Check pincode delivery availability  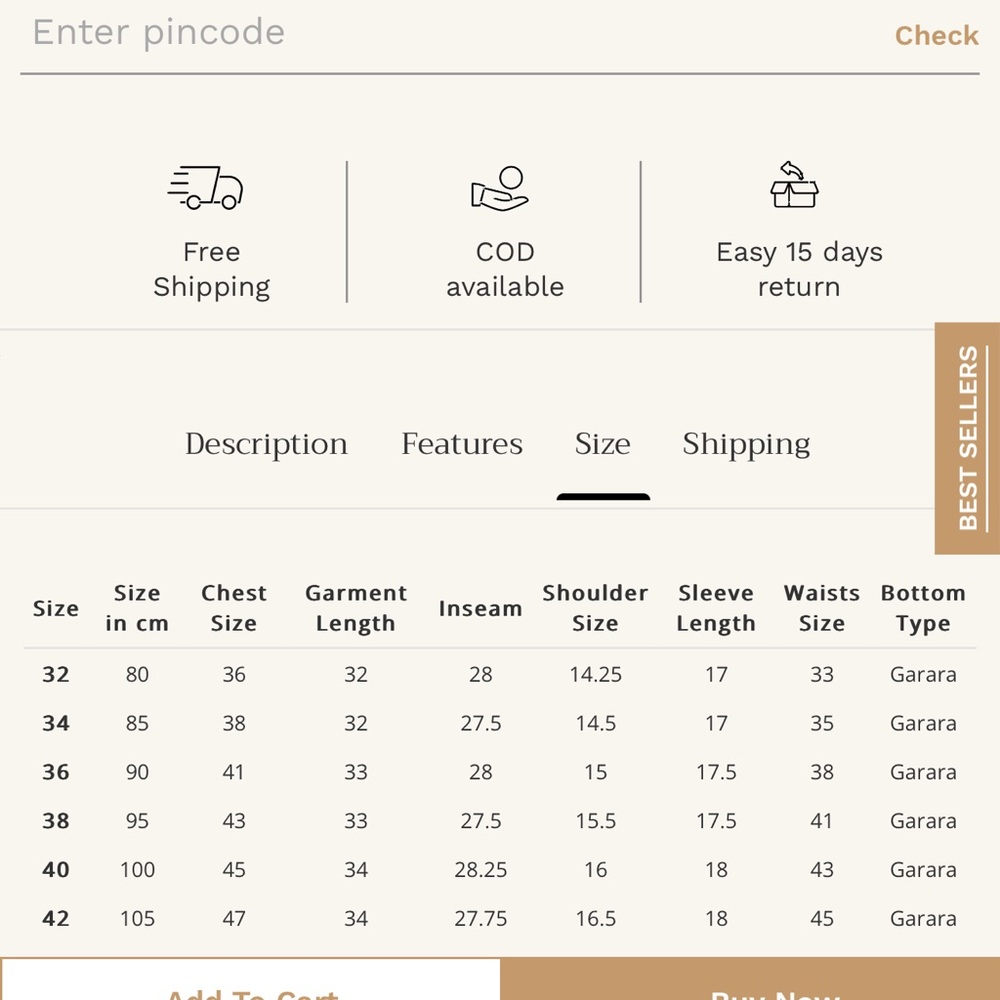coord(936,36)
